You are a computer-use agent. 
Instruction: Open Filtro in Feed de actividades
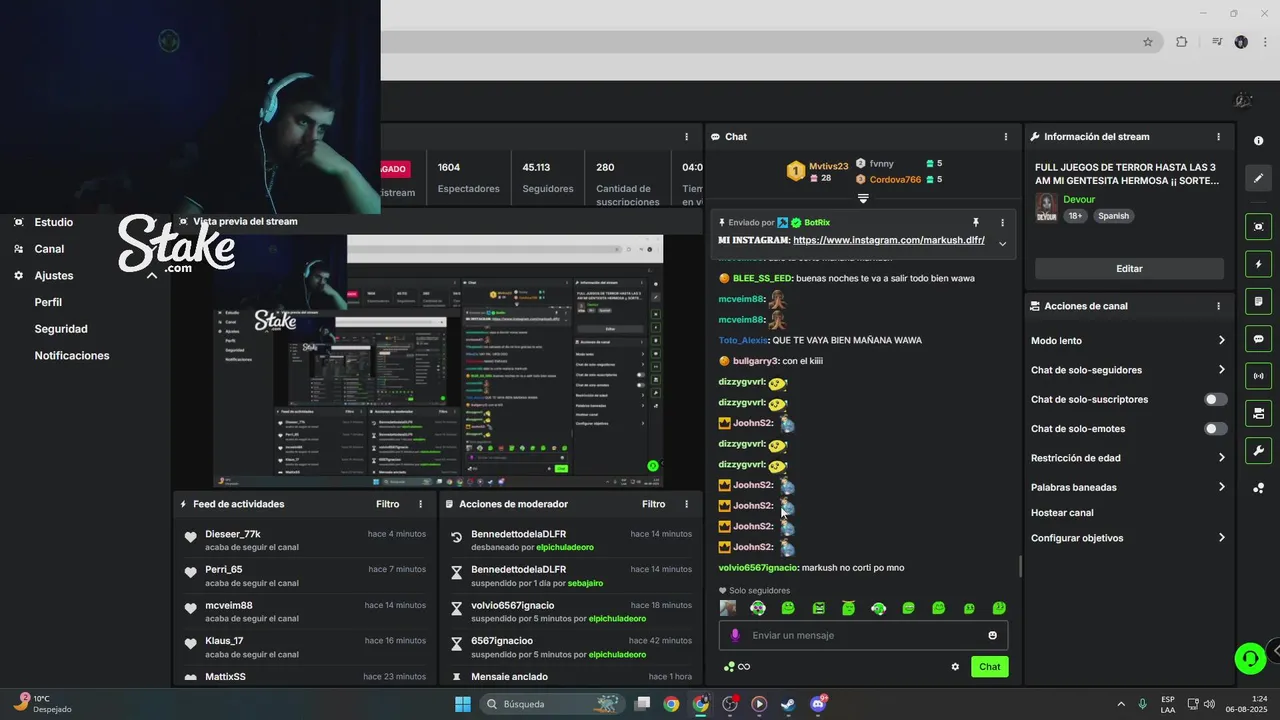coord(387,504)
